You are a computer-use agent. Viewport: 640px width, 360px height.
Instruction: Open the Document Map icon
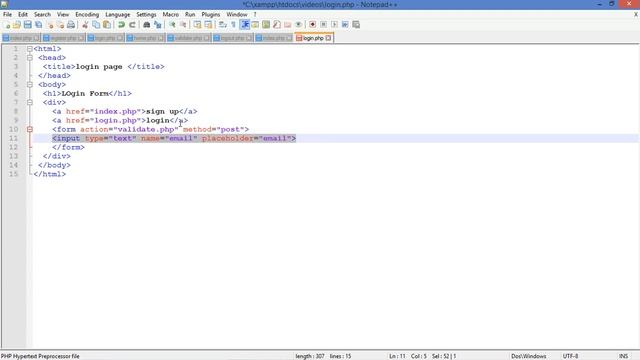(266, 25)
